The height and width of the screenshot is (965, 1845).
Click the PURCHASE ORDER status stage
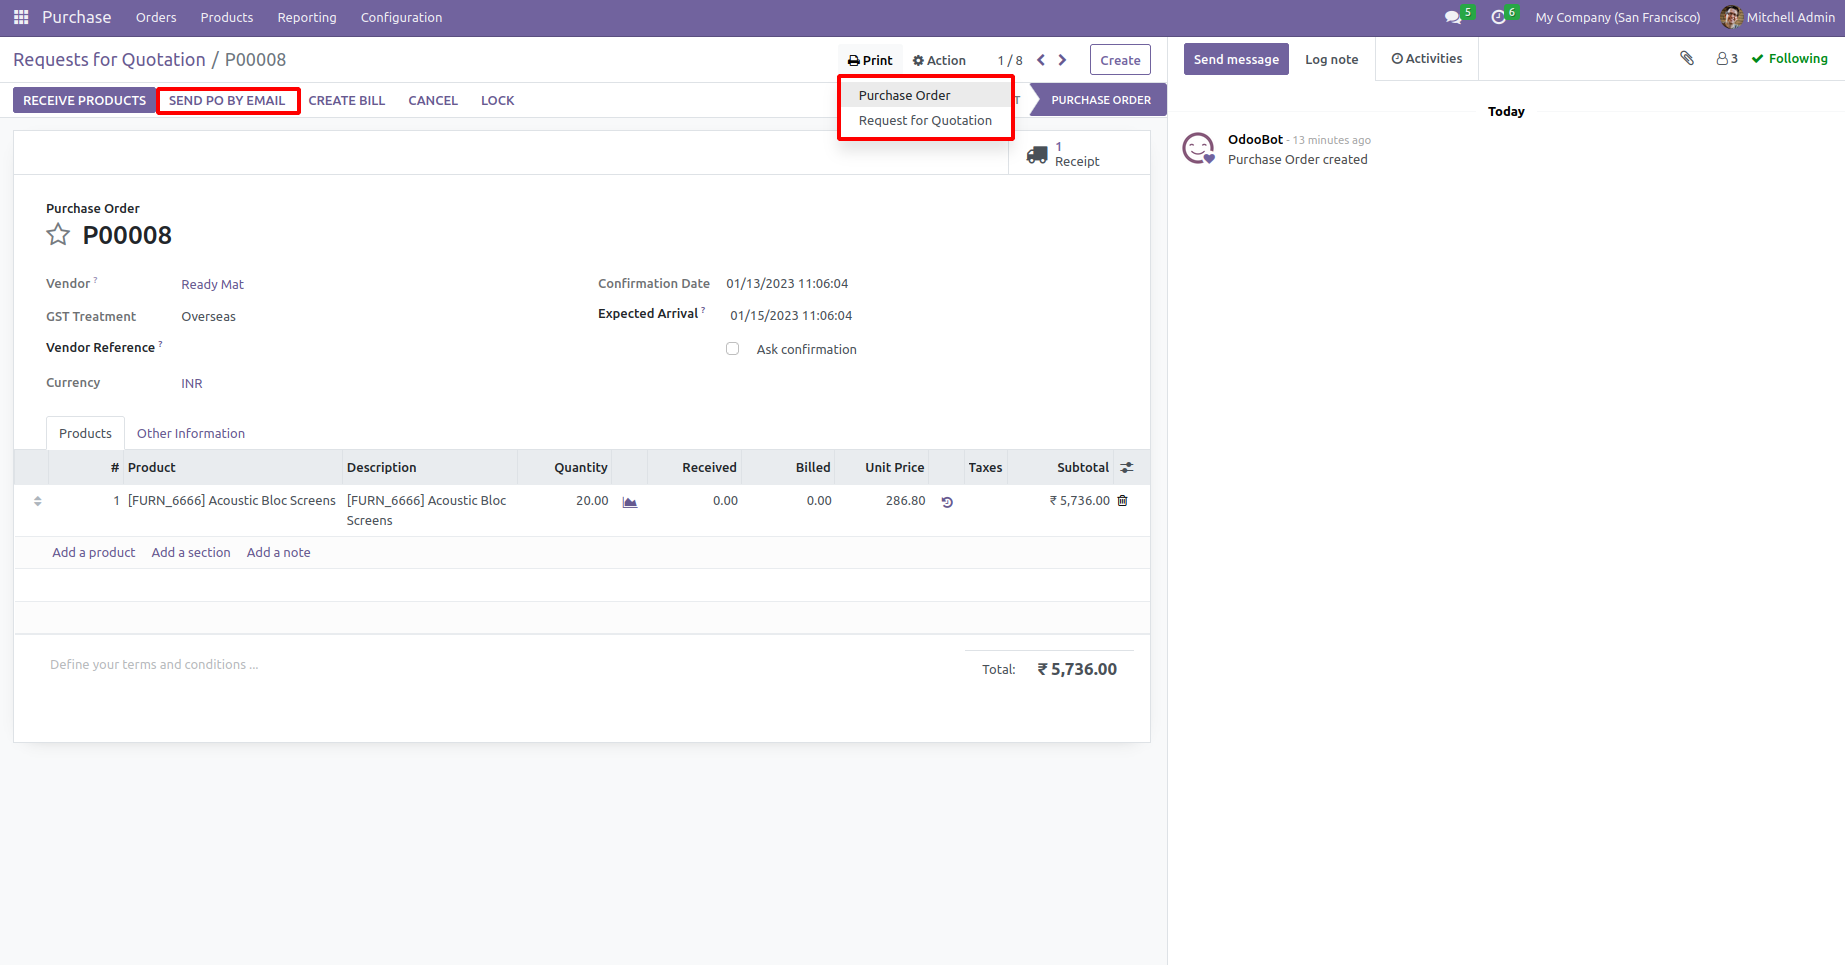point(1099,100)
